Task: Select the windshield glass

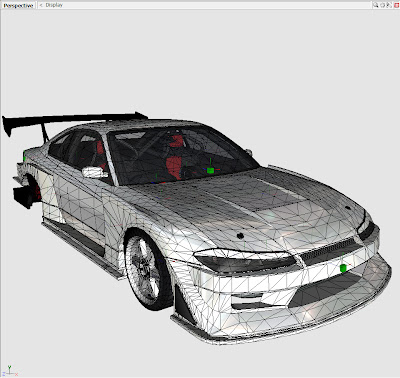Action: tap(182, 155)
